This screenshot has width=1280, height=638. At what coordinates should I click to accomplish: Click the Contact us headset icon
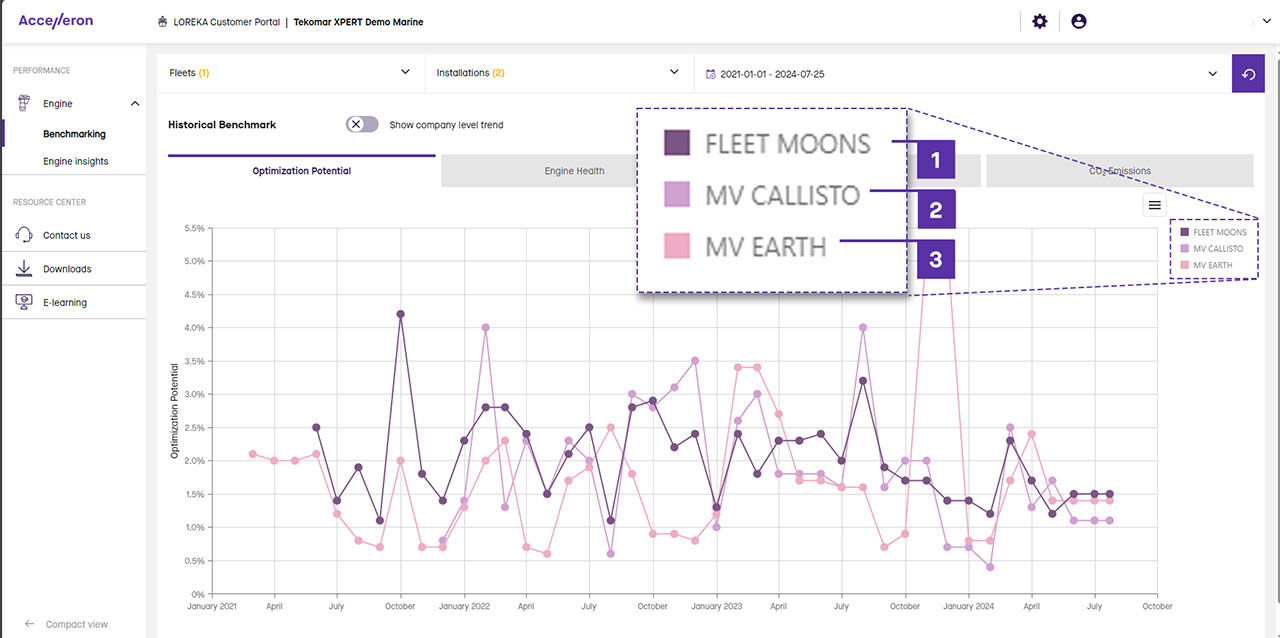24,235
